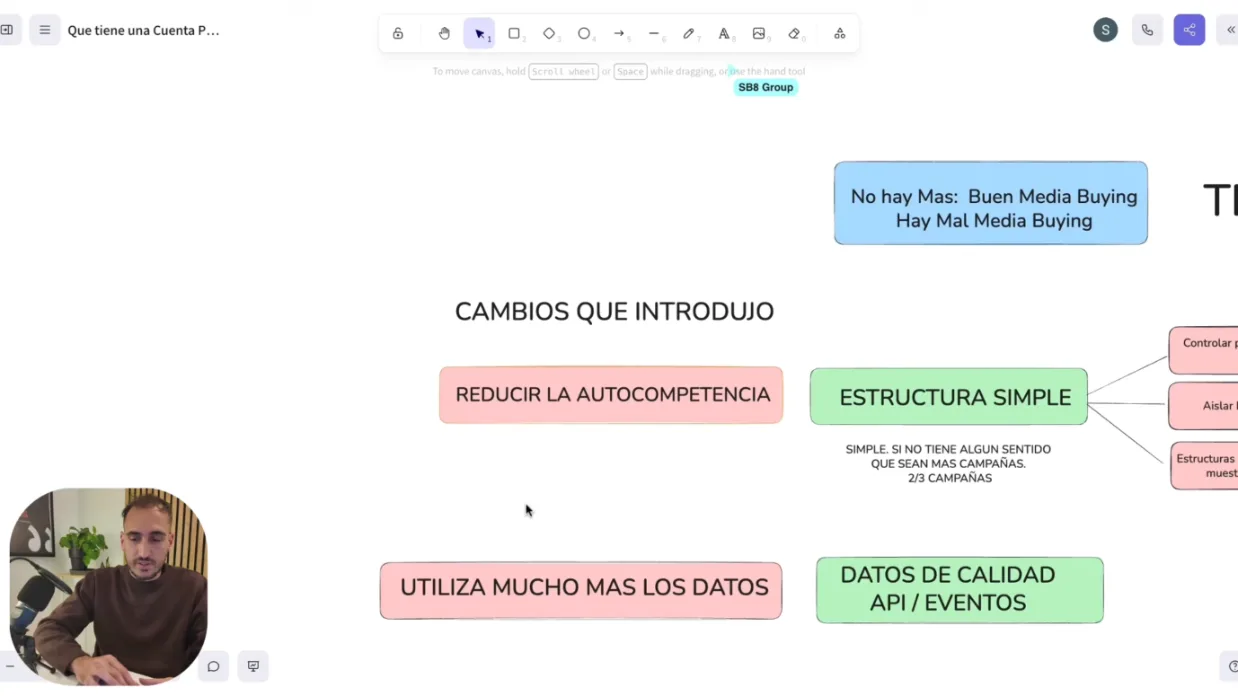Select the pink Controlar box

[1204, 350]
